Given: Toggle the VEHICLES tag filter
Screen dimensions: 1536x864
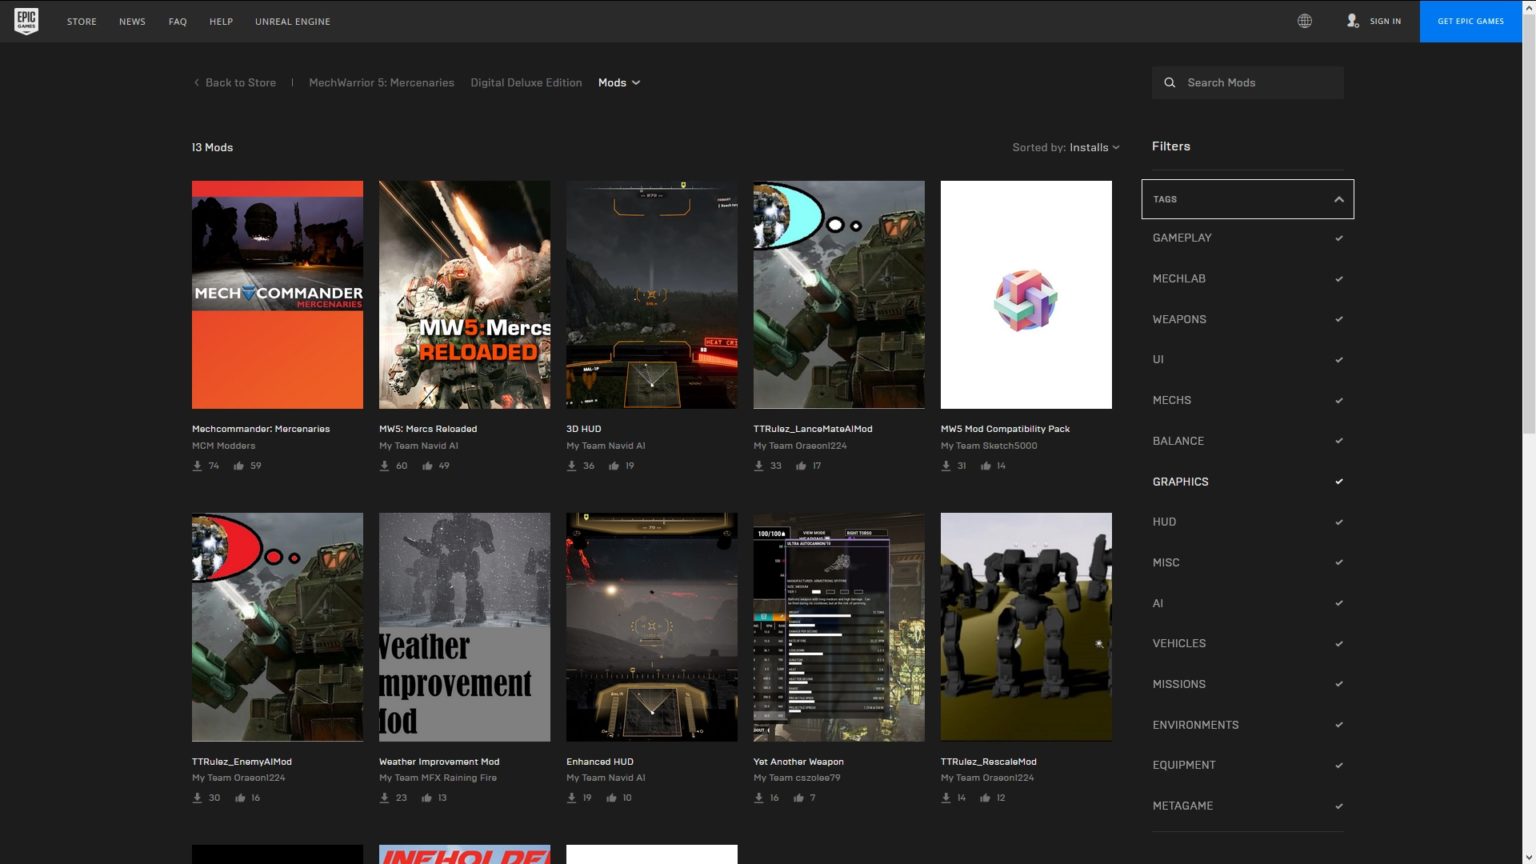Looking at the screenshot, I should point(1248,644).
